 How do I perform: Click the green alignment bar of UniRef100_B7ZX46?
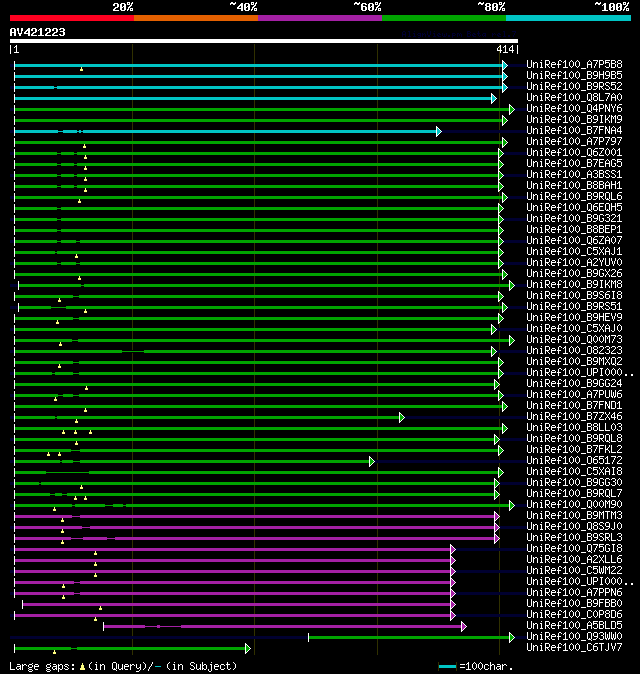(207, 417)
